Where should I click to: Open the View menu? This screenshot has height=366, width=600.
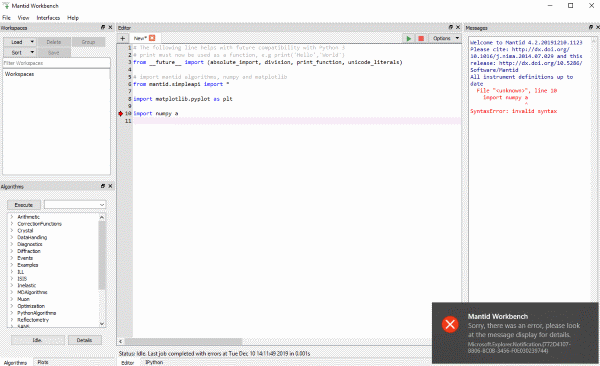(23, 18)
